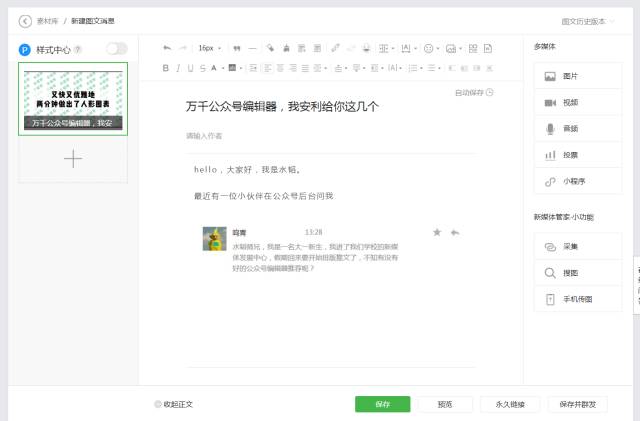640x421 pixels.
Task: Apply the font color A swatch
Action: click(x=214, y=68)
